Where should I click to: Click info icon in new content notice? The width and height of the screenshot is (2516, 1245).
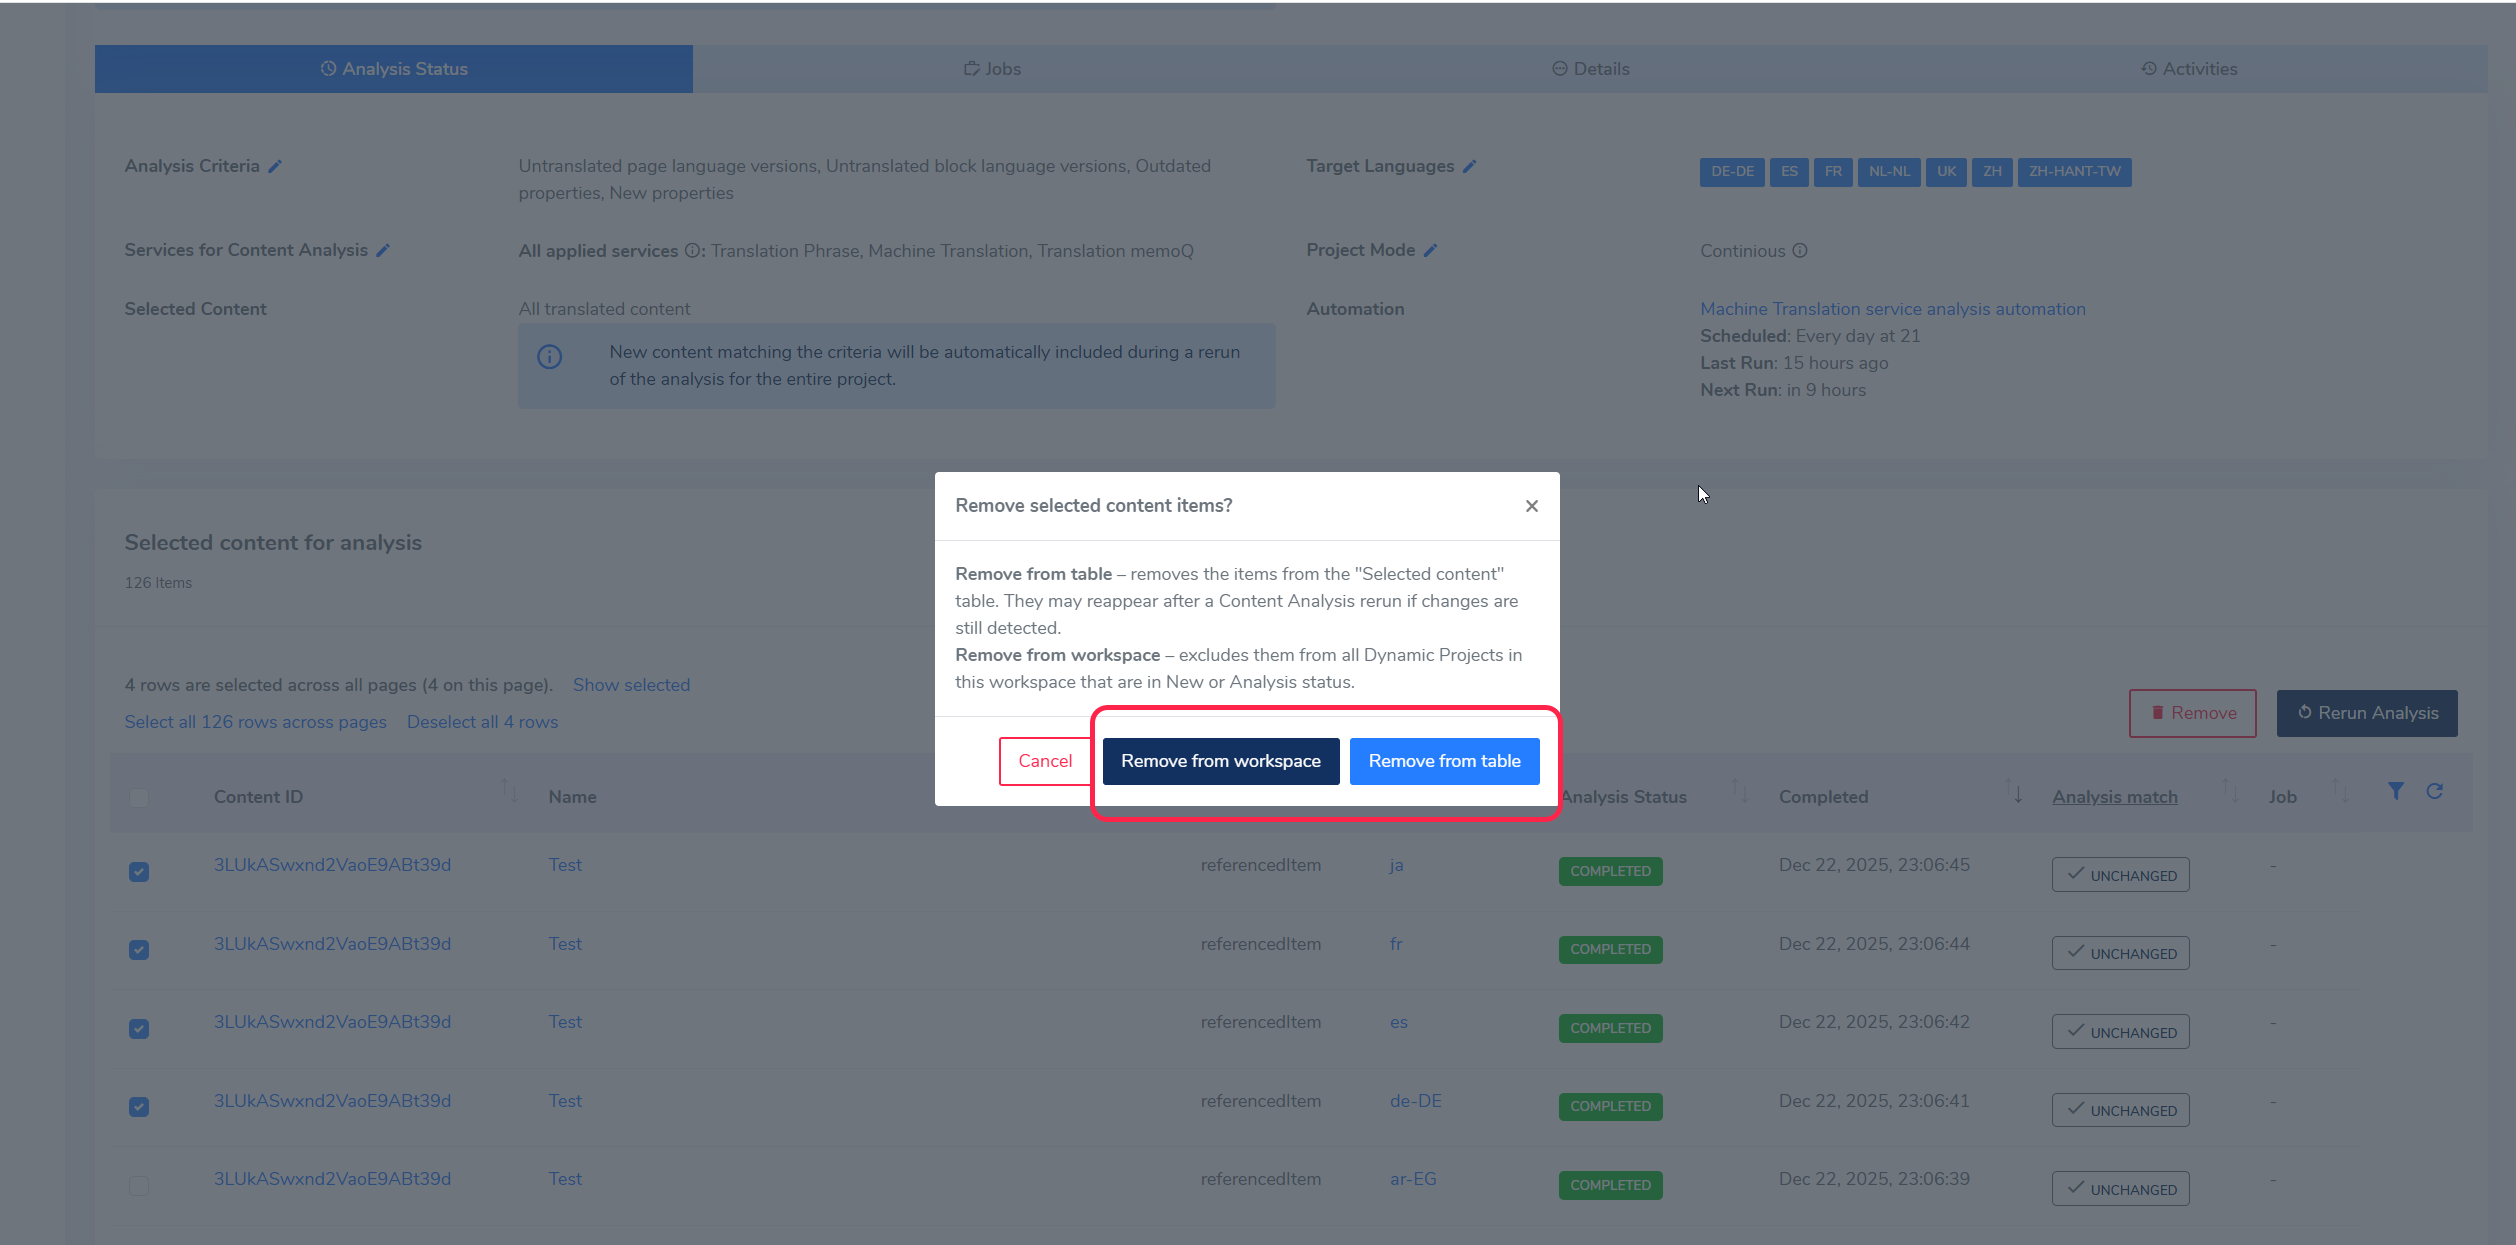tap(550, 357)
